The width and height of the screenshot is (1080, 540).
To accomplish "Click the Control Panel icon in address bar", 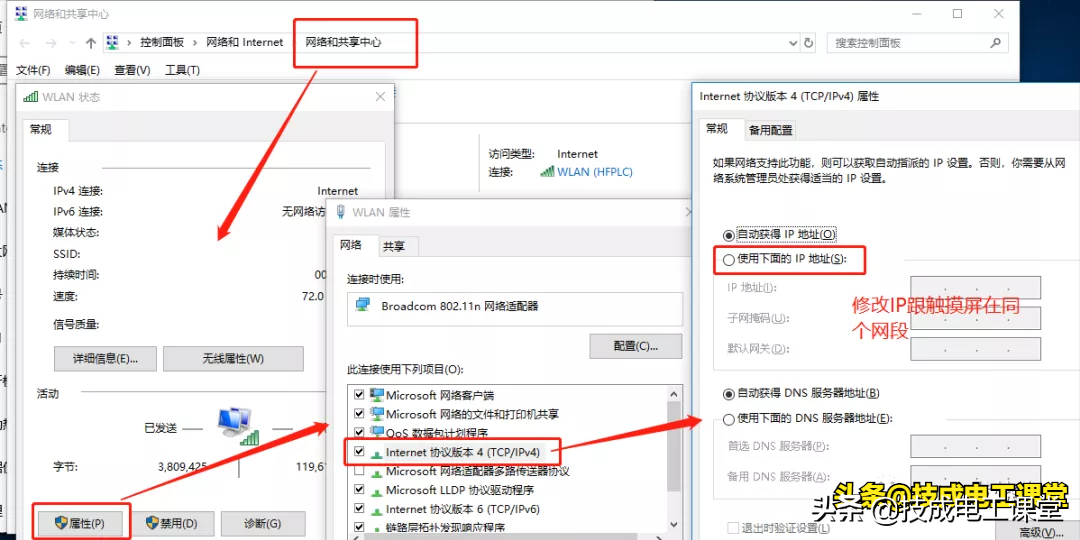I will click(x=113, y=43).
